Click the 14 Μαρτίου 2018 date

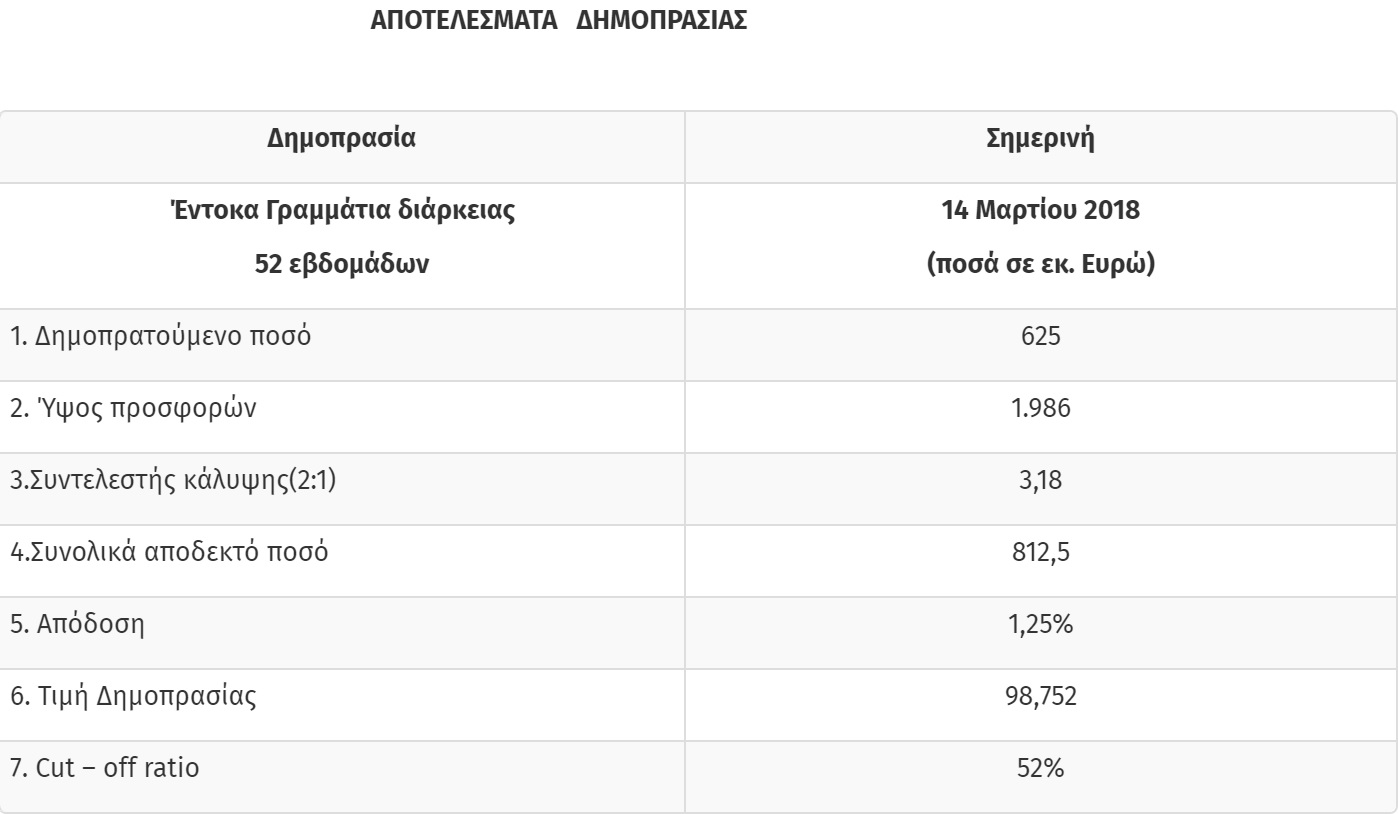pos(1040,212)
